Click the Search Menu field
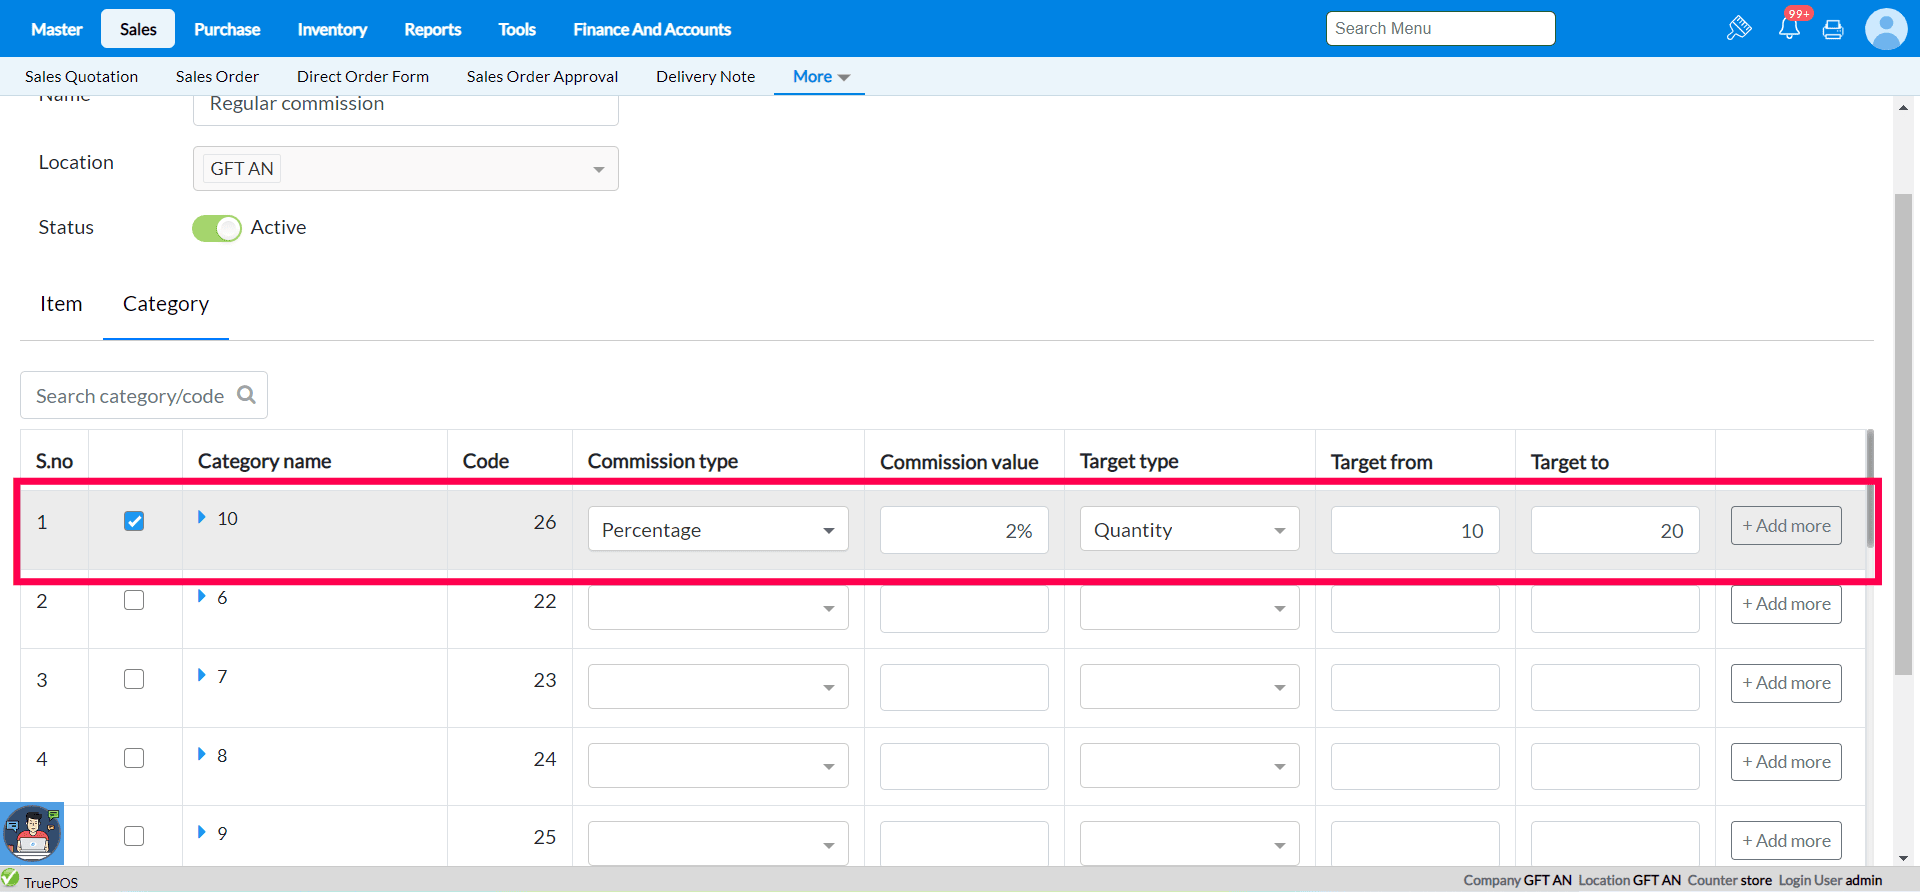The image size is (1920, 892). point(1440,28)
